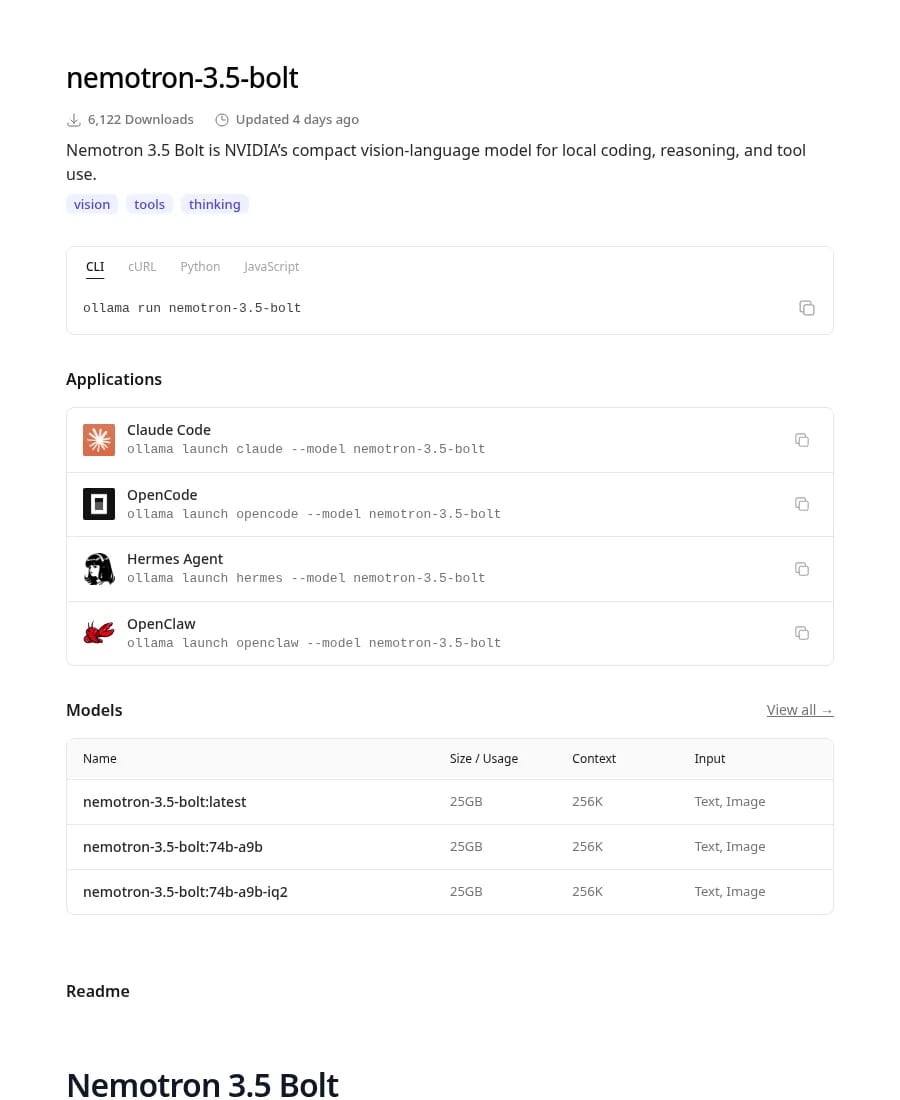Click the Input column header
The width and height of the screenshot is (900, 1100).
tap(709, 758)
